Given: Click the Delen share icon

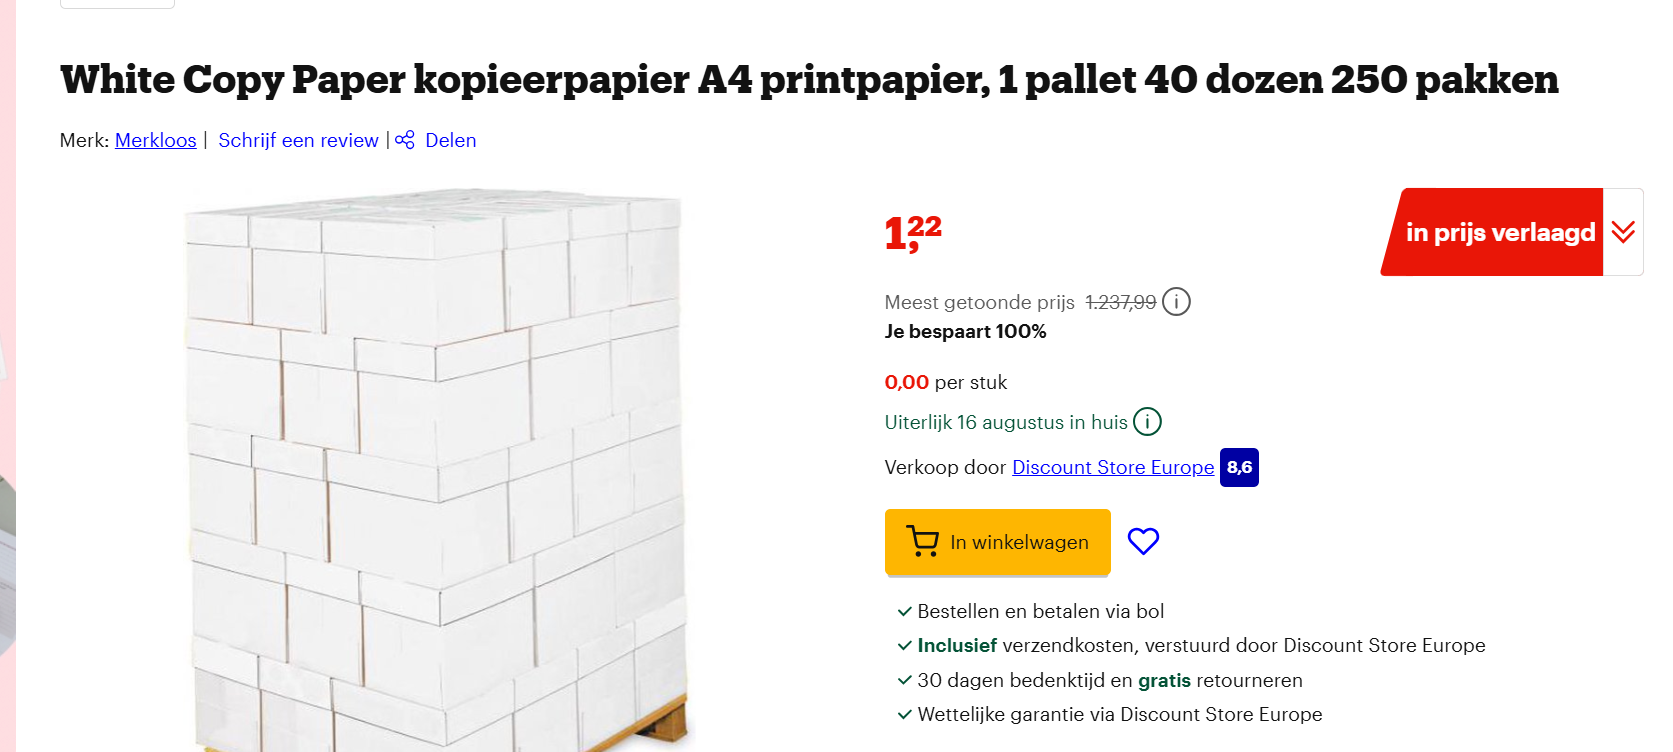Looking at the screenshot, I should tap(404, 140).
